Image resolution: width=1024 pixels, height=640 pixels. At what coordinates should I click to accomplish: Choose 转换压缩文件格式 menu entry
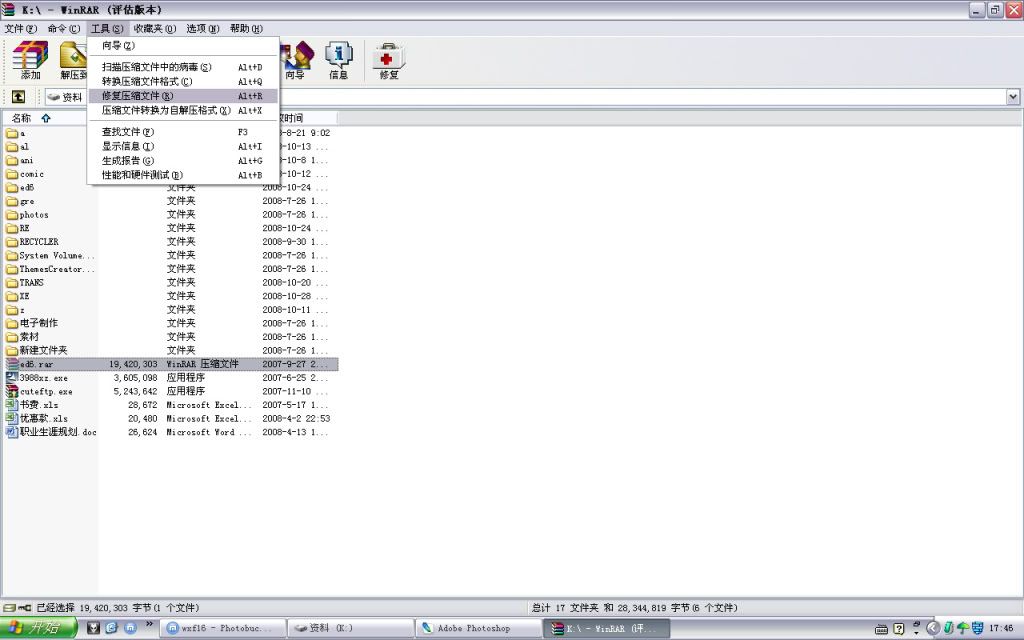point(183,82)
